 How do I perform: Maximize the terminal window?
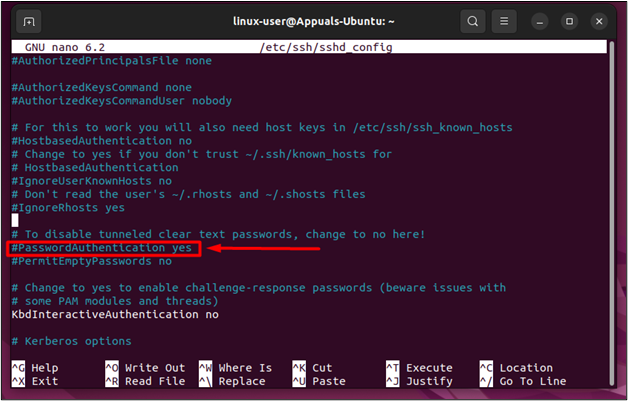(x=569, y=21)
